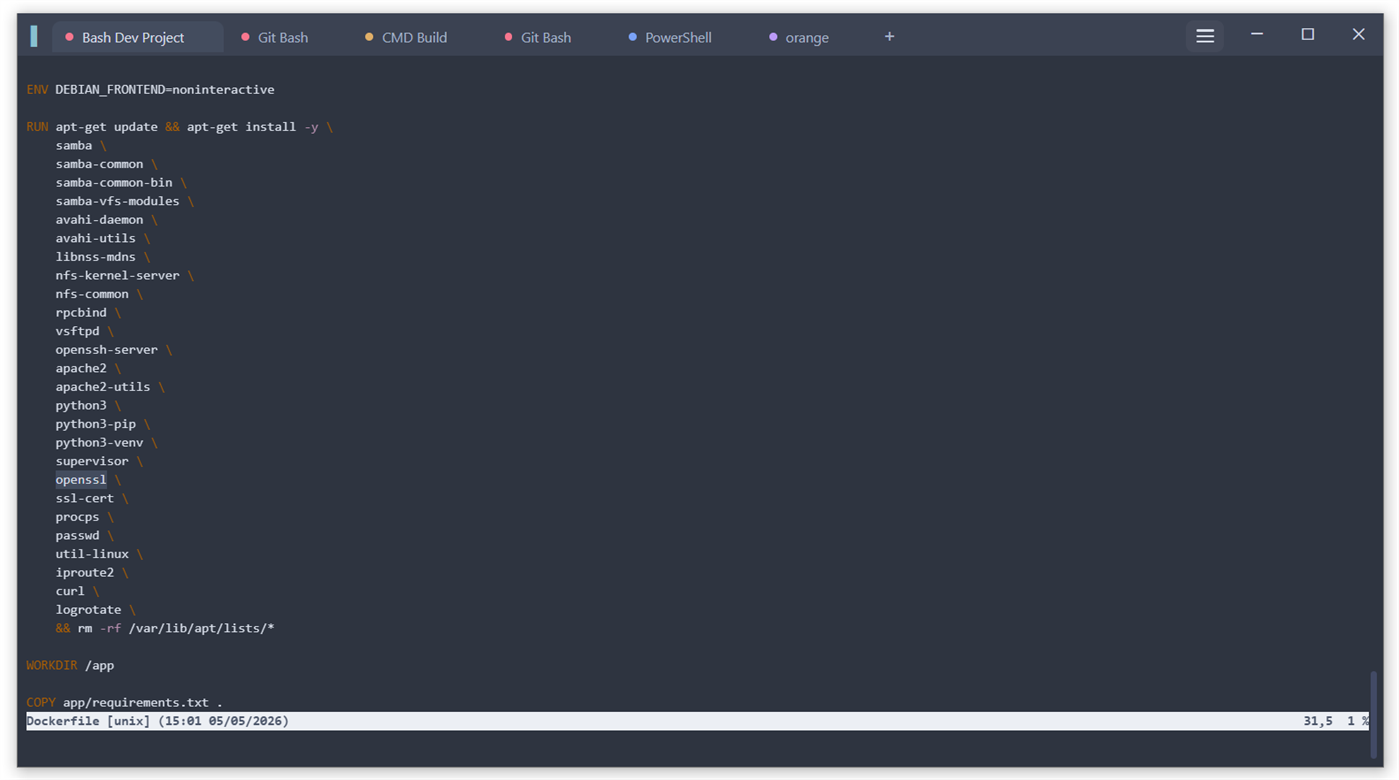Click the 'logrotate' package line
Screen dimensions: 1399x780
[x=89, y=610]
